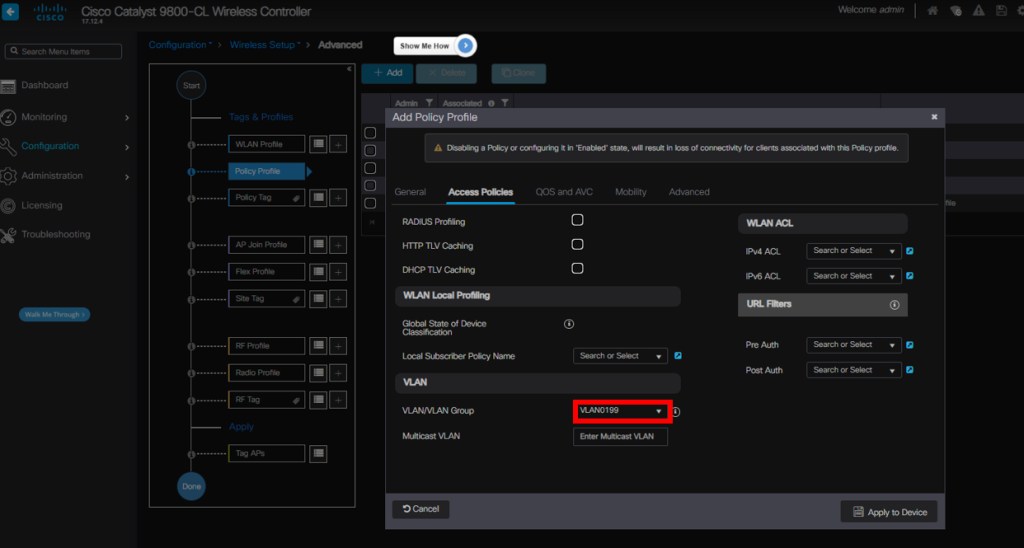The image size is (1024, 548).
Task: Enable the HTTP TLV Caching checkbox
Action: (577, 244)
